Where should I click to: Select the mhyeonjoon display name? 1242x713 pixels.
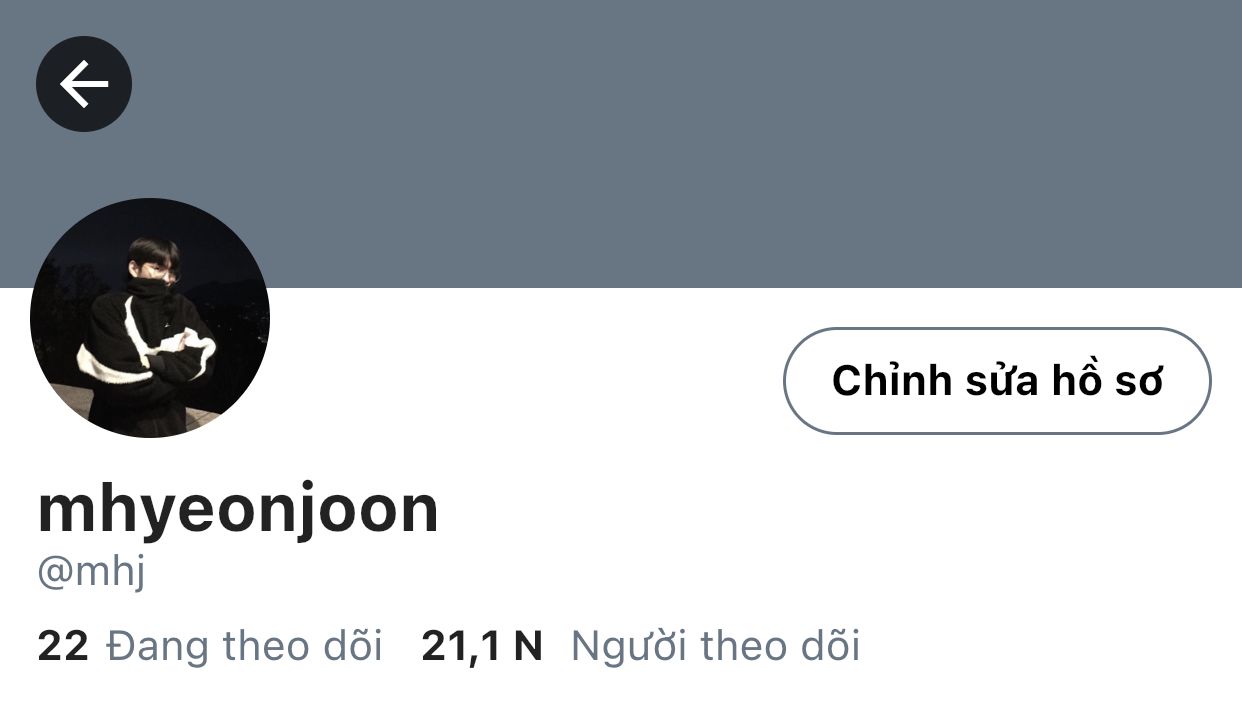click(238, 510)
